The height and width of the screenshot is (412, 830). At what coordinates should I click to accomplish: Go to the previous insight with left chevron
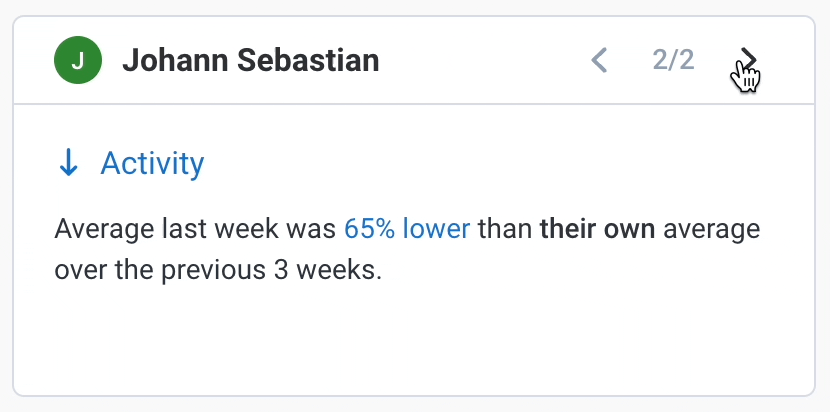pos(599,60)
